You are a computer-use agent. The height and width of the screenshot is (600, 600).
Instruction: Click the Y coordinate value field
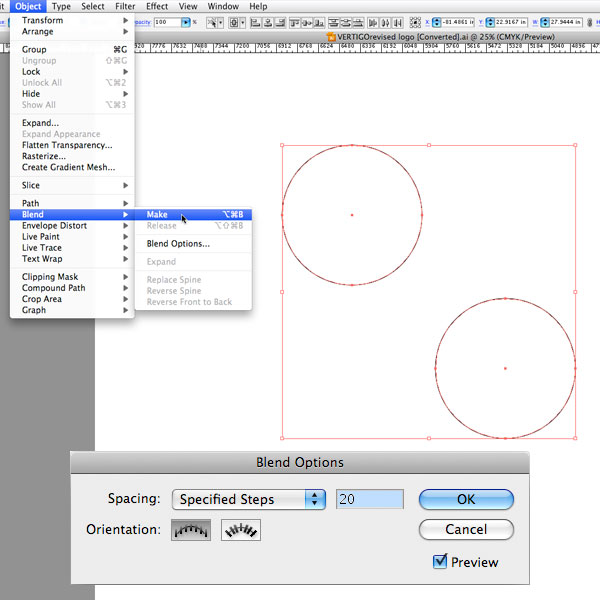coord(511,23)
